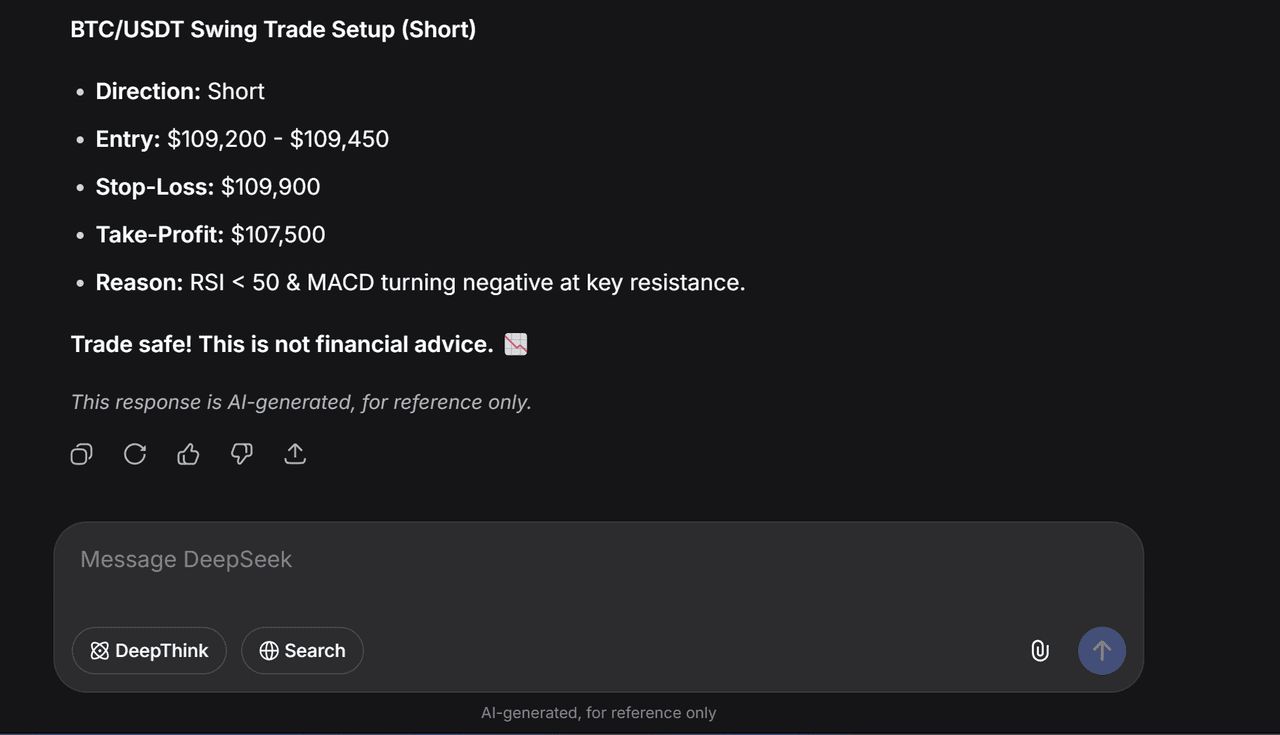Viewport: 1280px width, 735px height.
Task: Click the Message DeepSeek input box
Action: point(400,559)
